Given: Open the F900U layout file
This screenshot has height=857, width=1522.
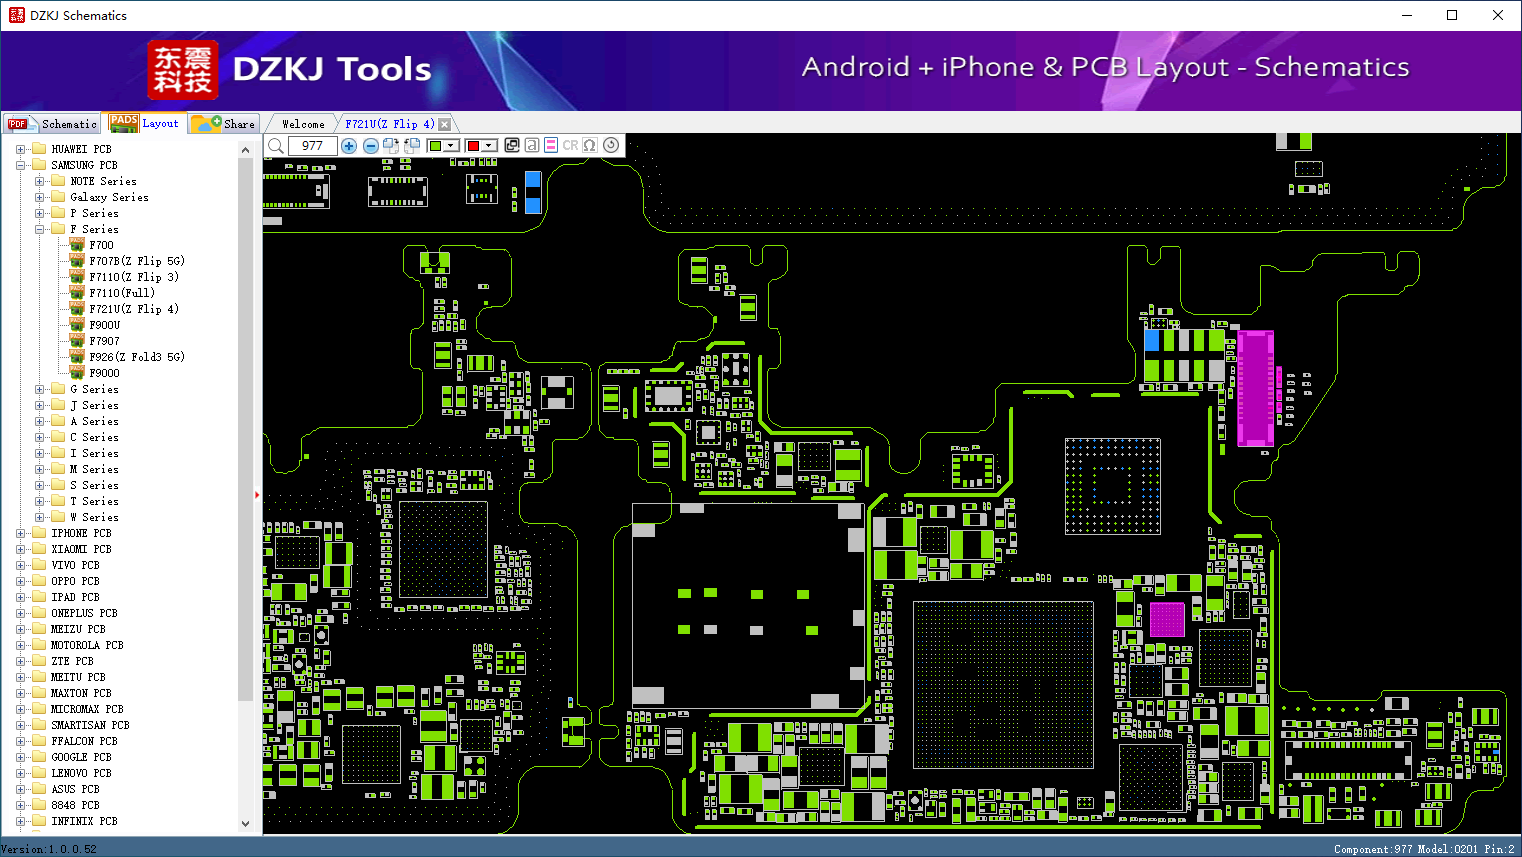Looking at the screenshot, I should tap(104, 325).
